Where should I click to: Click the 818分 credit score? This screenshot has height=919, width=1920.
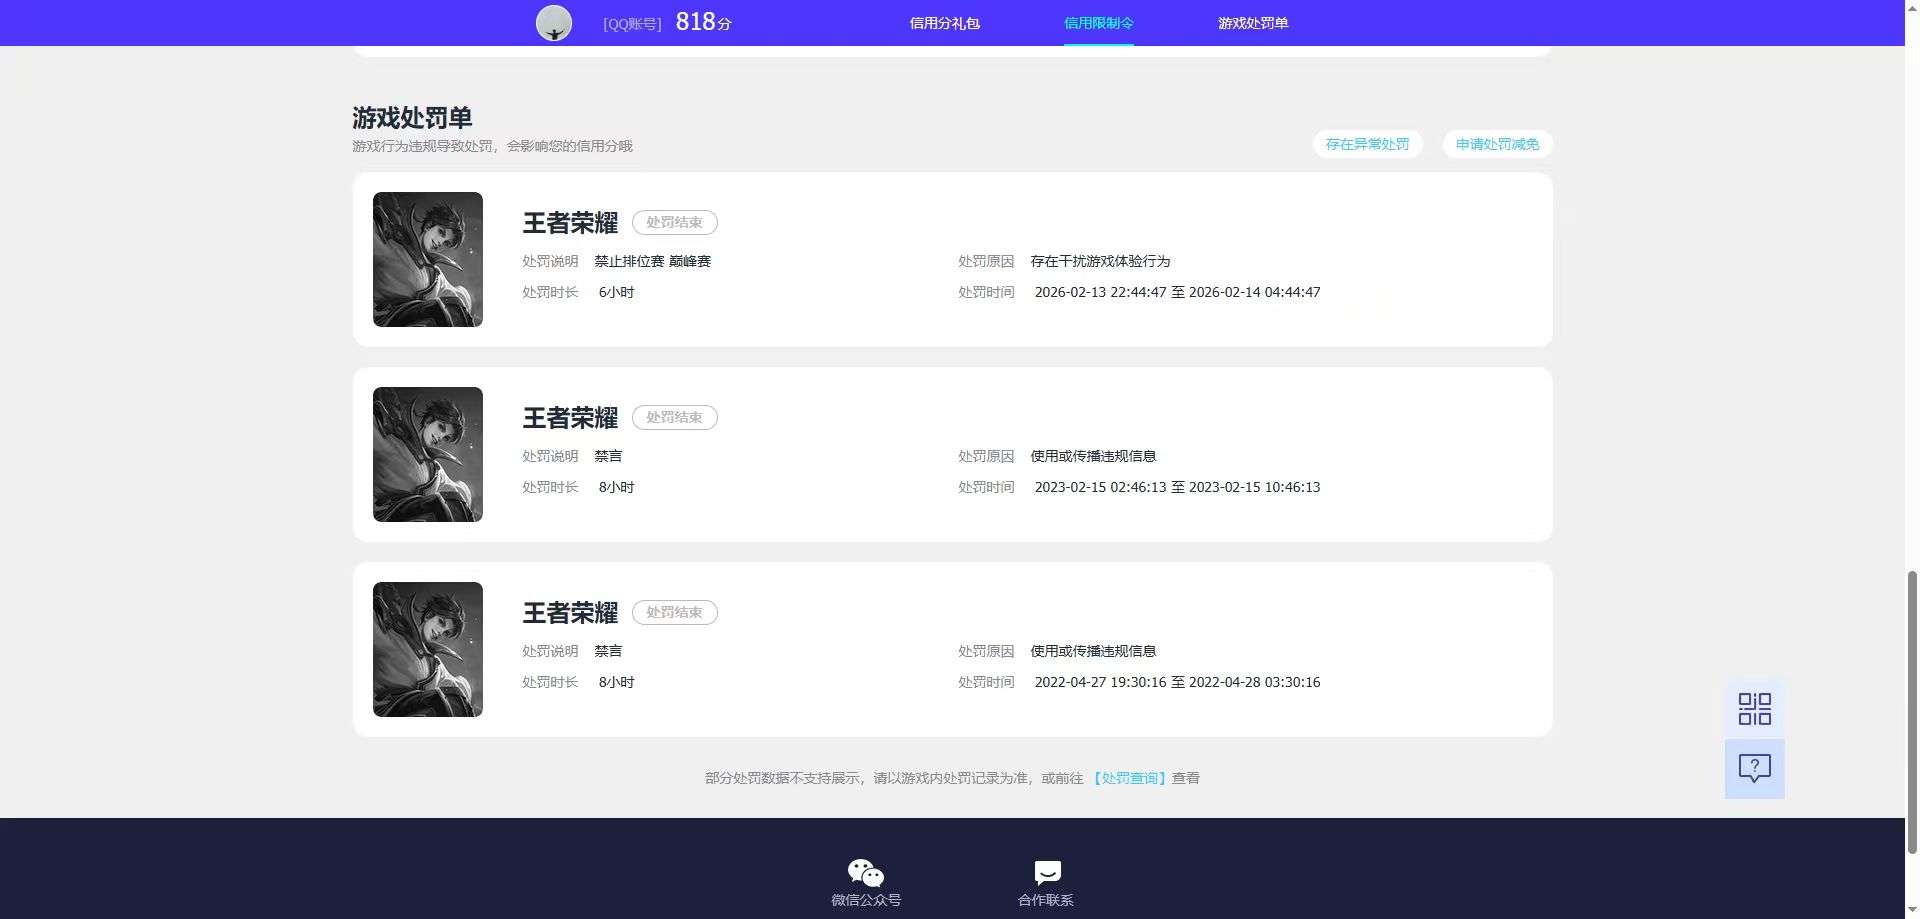[703, 22]
